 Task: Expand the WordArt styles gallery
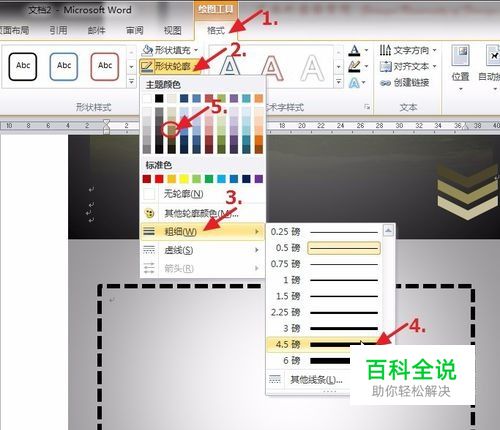coord(339,81)
